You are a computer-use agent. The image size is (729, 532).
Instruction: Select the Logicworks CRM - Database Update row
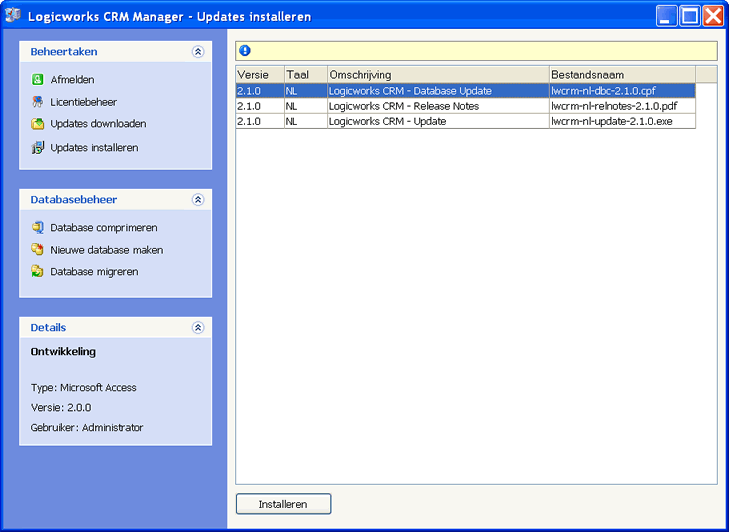465,91
